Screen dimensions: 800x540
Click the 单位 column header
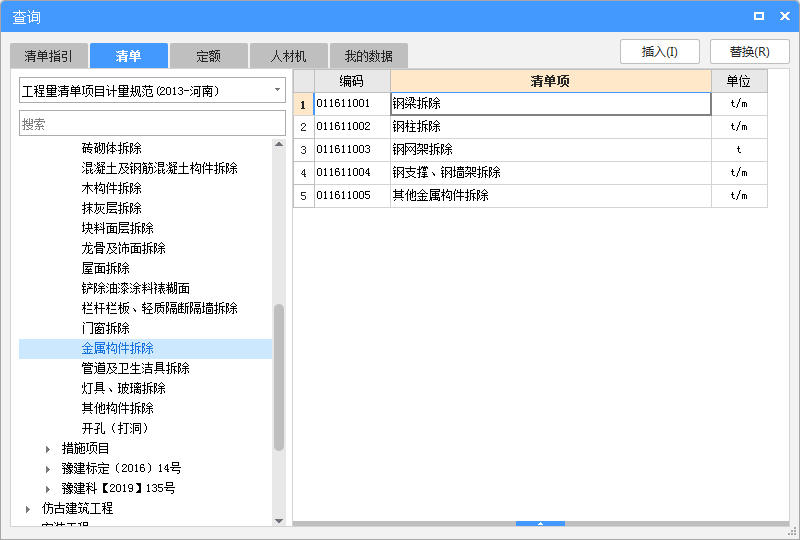[x=739, y=81]
